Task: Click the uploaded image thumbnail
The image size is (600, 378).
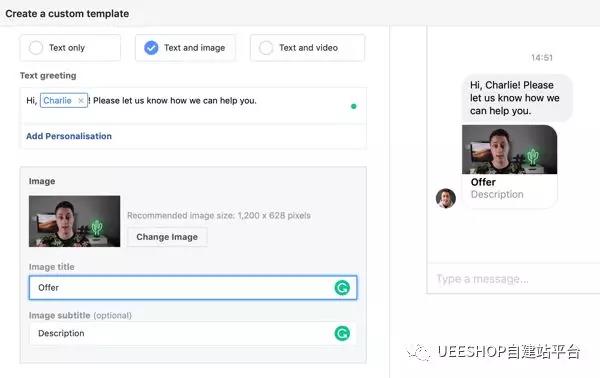Action: coord(75,221)
